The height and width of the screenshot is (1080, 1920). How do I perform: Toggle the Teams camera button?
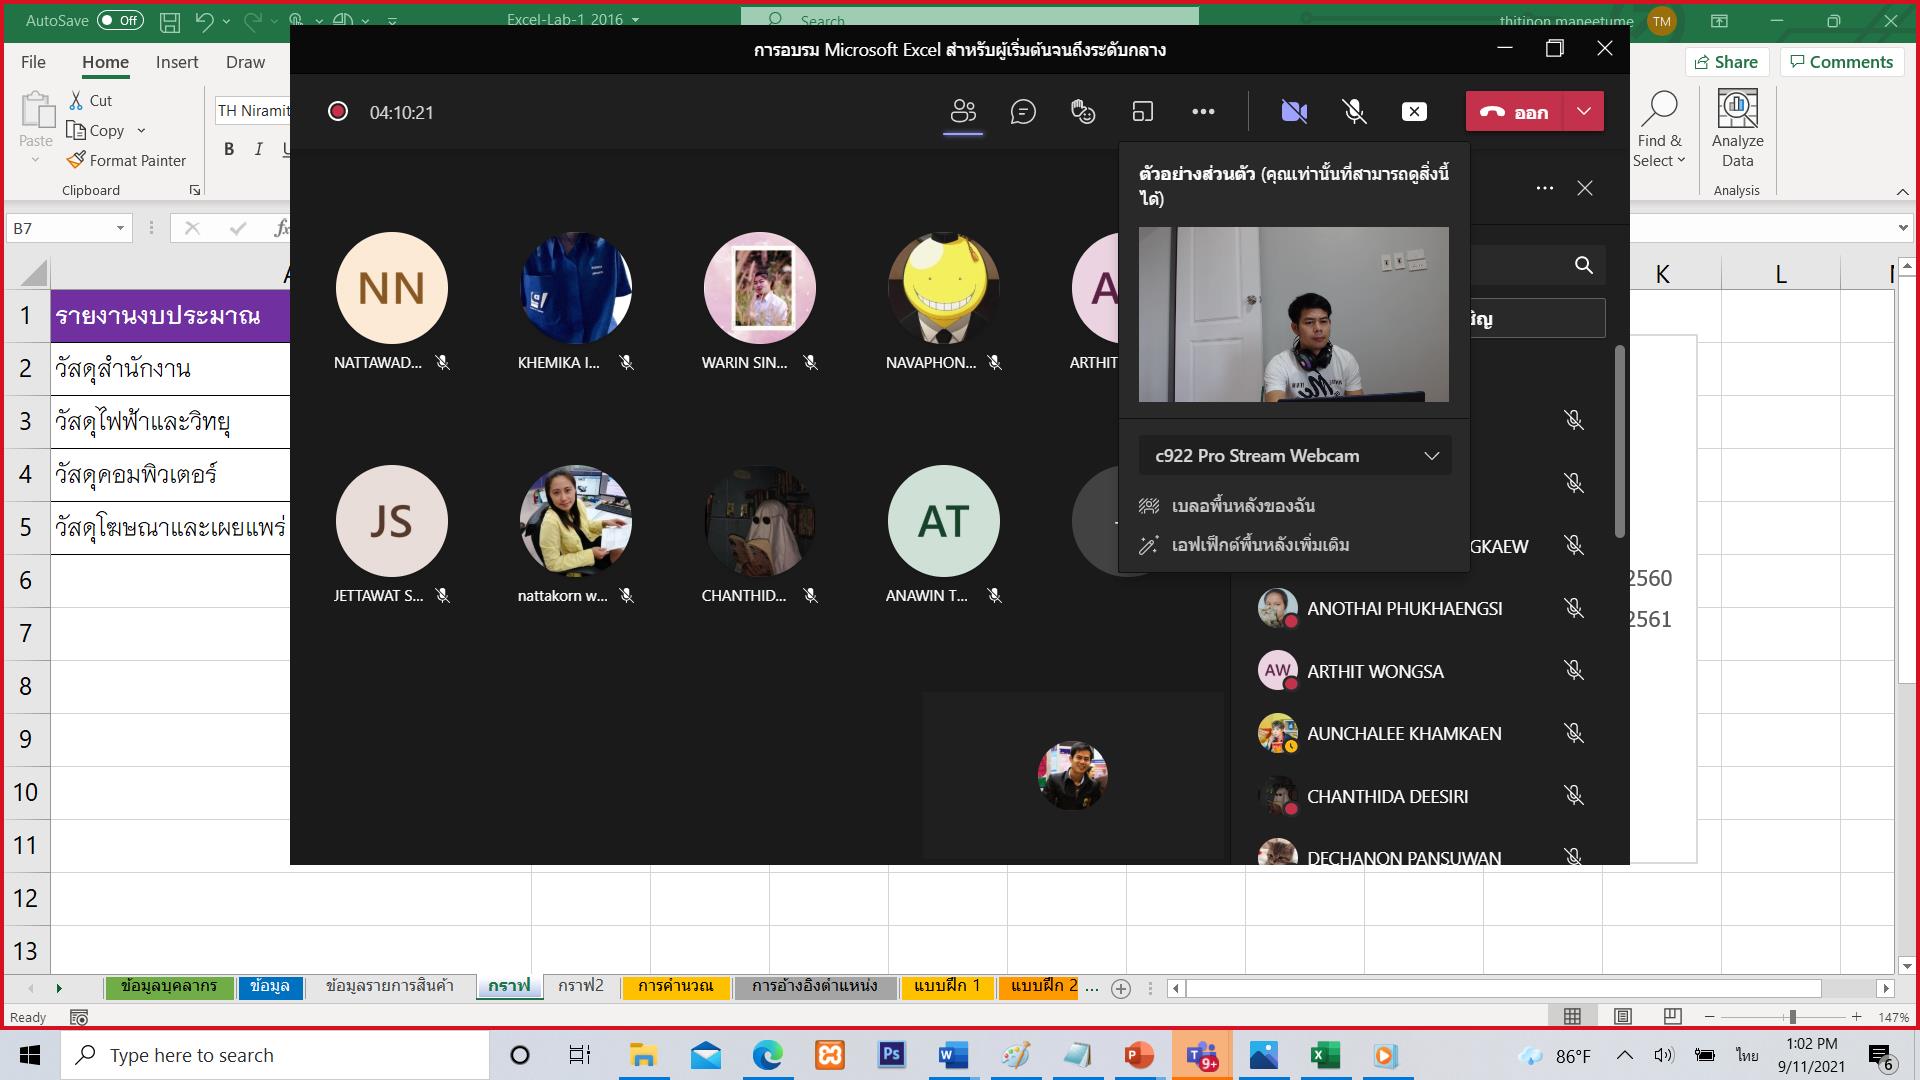click(x=1294, y=112)
